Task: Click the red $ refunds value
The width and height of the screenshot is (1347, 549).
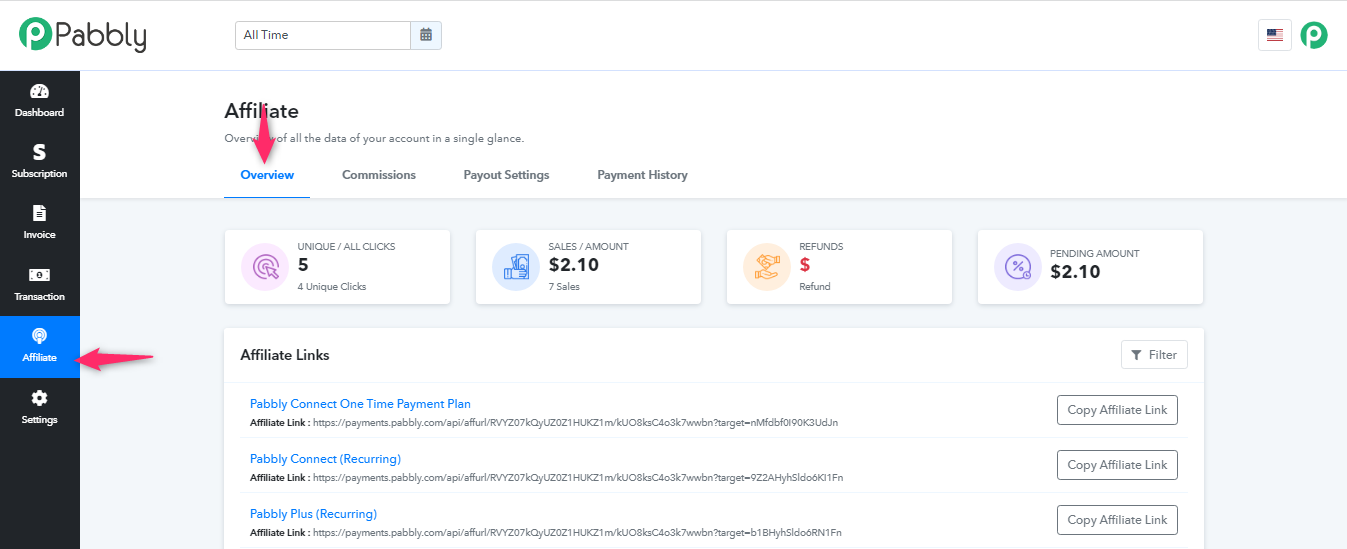Action: point(804,265)
